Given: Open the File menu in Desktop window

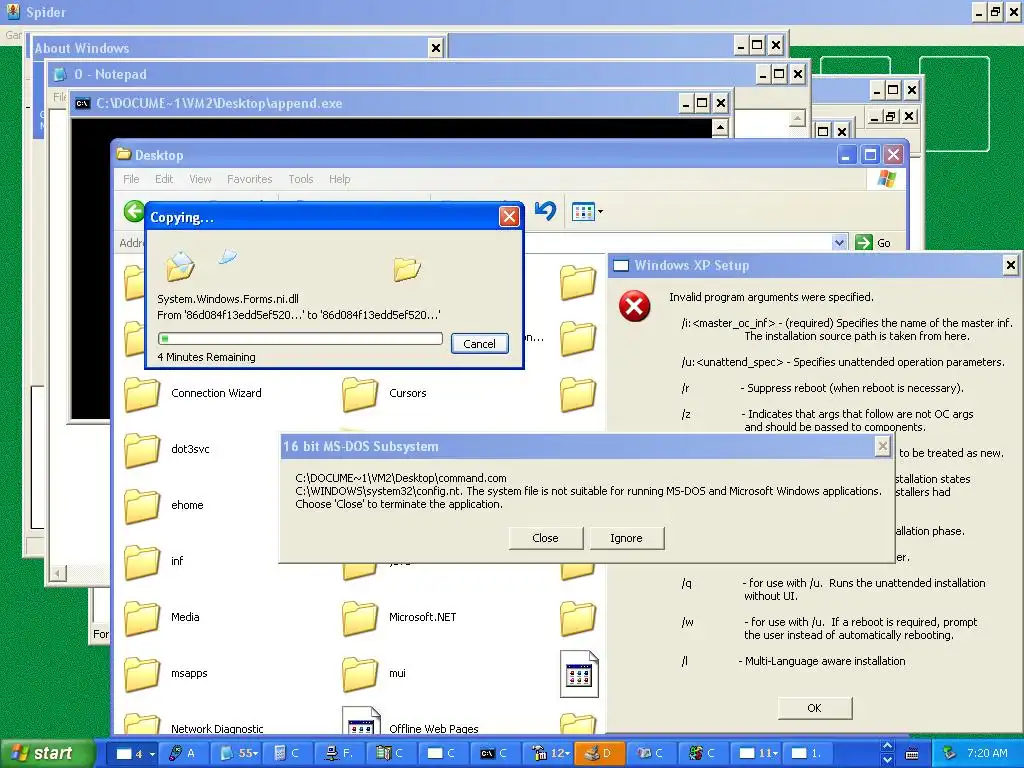Looking at the screenshot, I should pos(131,179).
